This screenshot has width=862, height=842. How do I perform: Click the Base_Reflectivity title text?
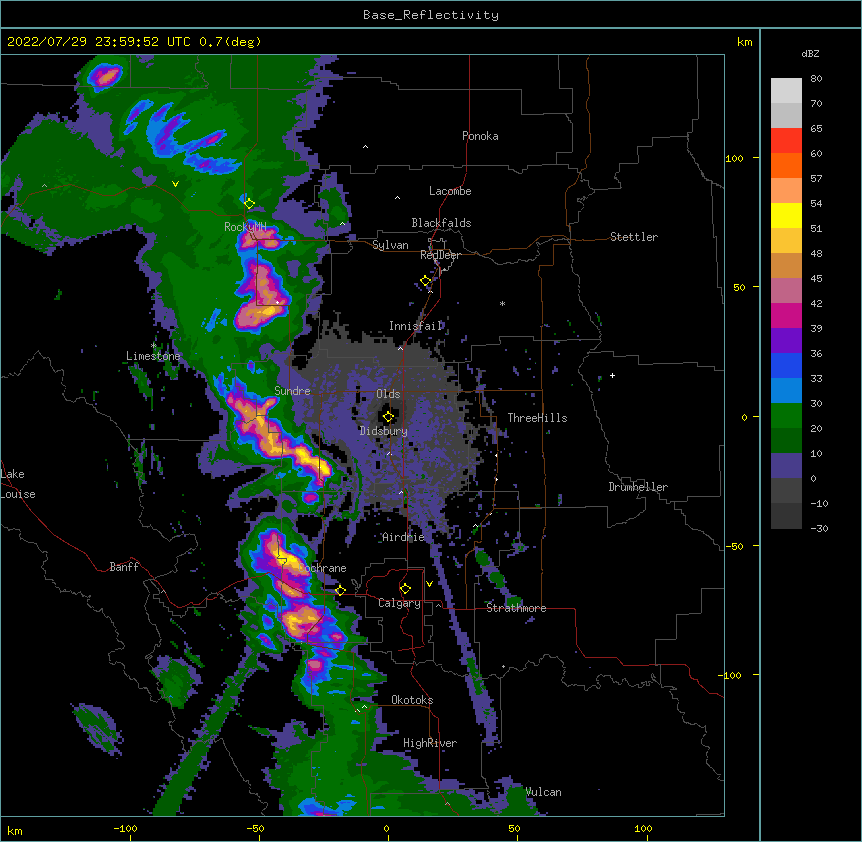pyautogui.click(x=430, y=15)
